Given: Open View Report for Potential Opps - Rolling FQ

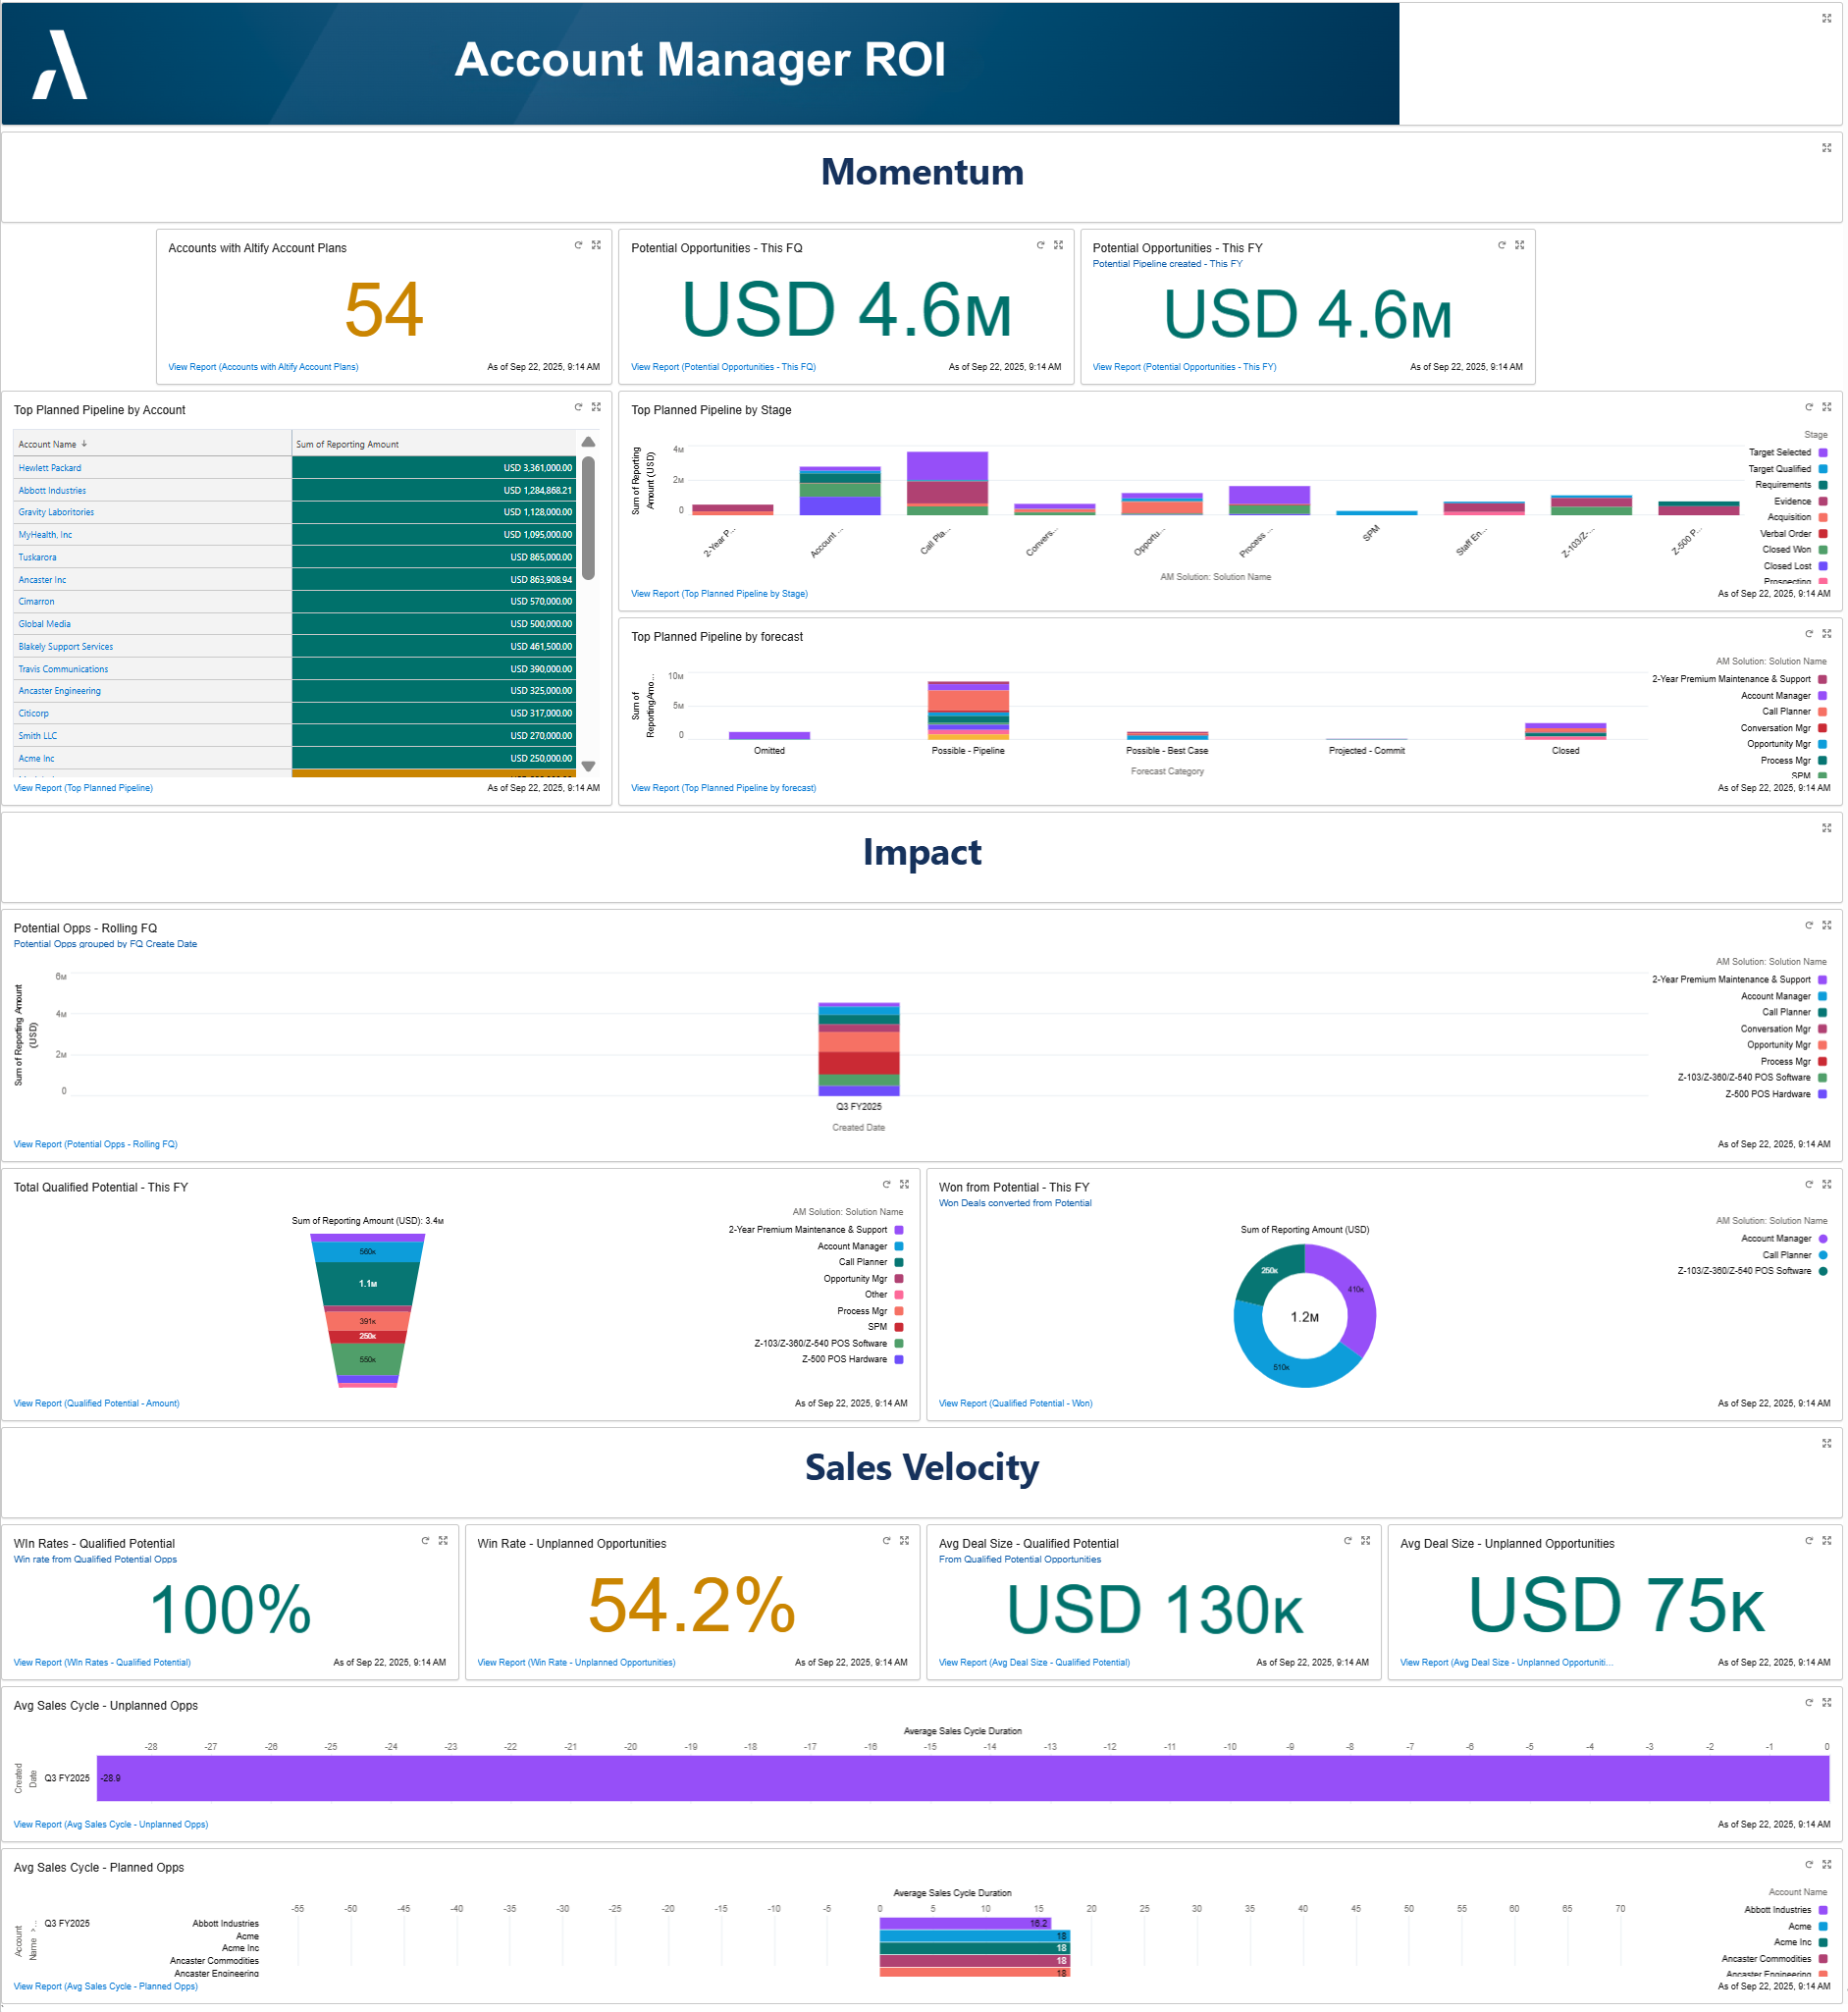Looking at the screenshot, I should (x=95, y=1144).
